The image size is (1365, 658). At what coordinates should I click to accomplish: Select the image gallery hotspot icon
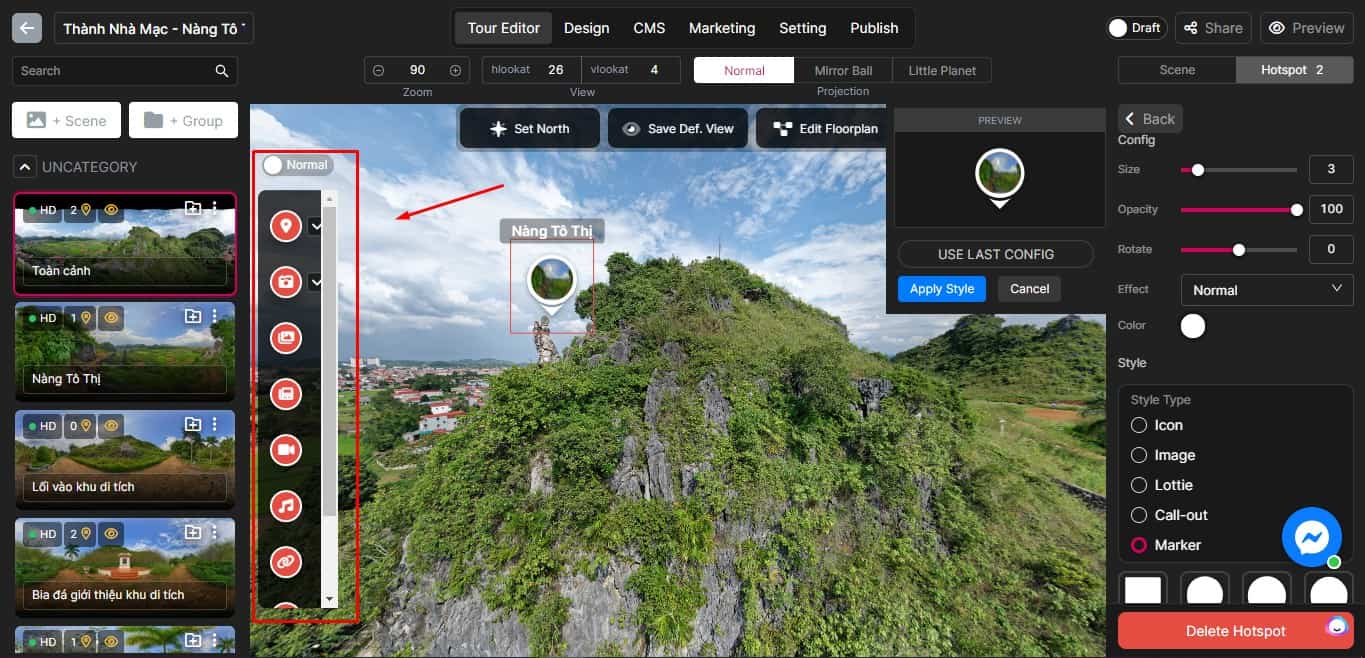(286, 338)
